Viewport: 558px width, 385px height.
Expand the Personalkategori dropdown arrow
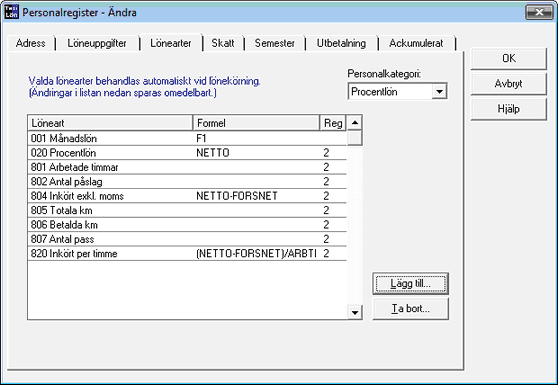click(x=439, y=92)
